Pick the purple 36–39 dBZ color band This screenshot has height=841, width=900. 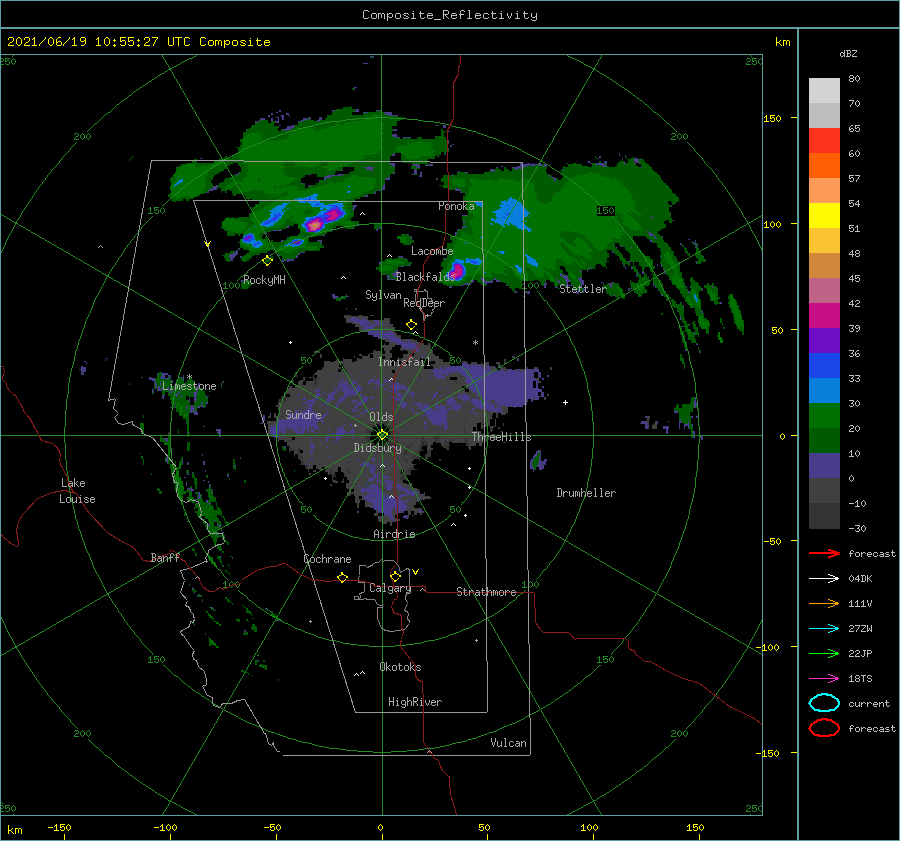(x=824, y=341)
